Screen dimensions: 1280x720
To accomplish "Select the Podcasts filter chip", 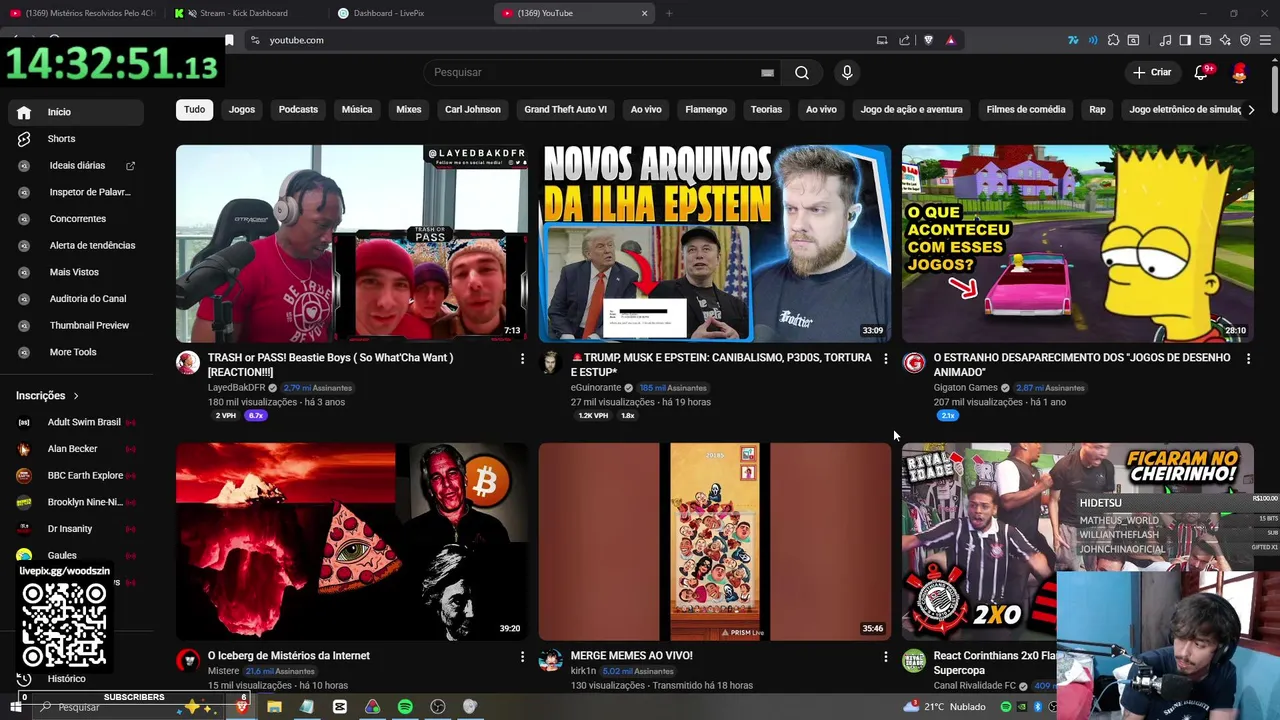I will coord(298,109).
